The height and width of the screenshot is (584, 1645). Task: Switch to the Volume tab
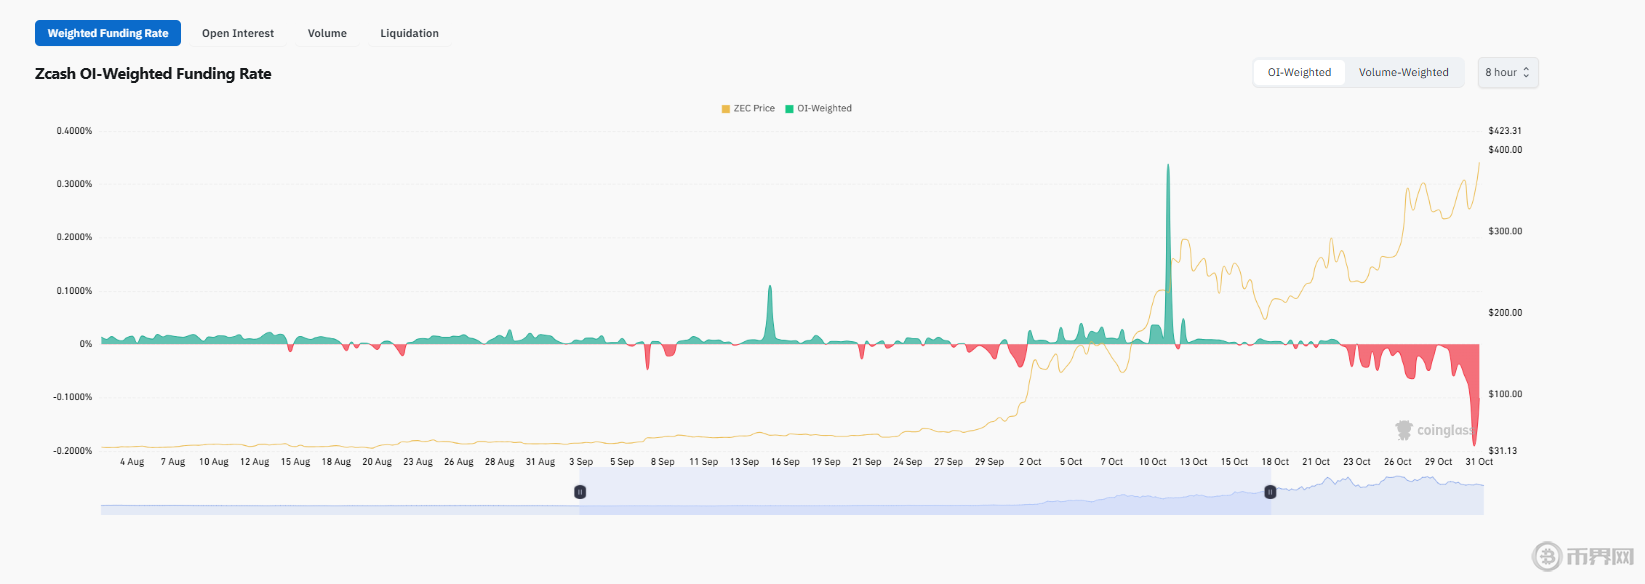coord(327,33)
